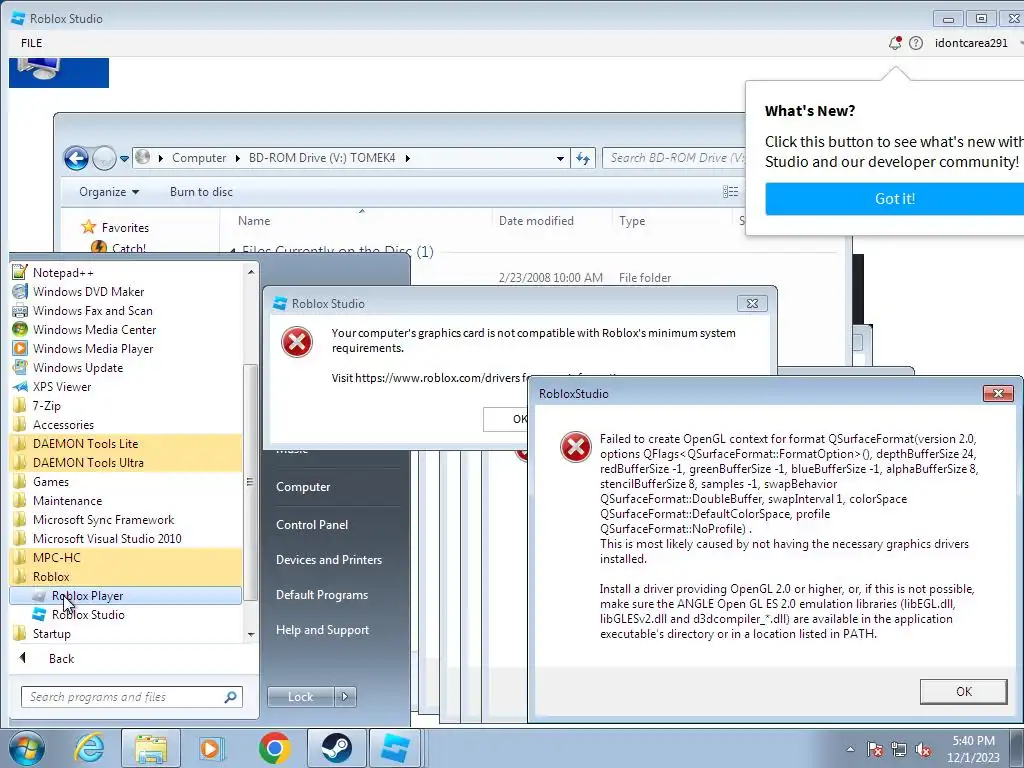Click OK in the graphics card error dialog
1024x768 pixels.
(506, 419)
